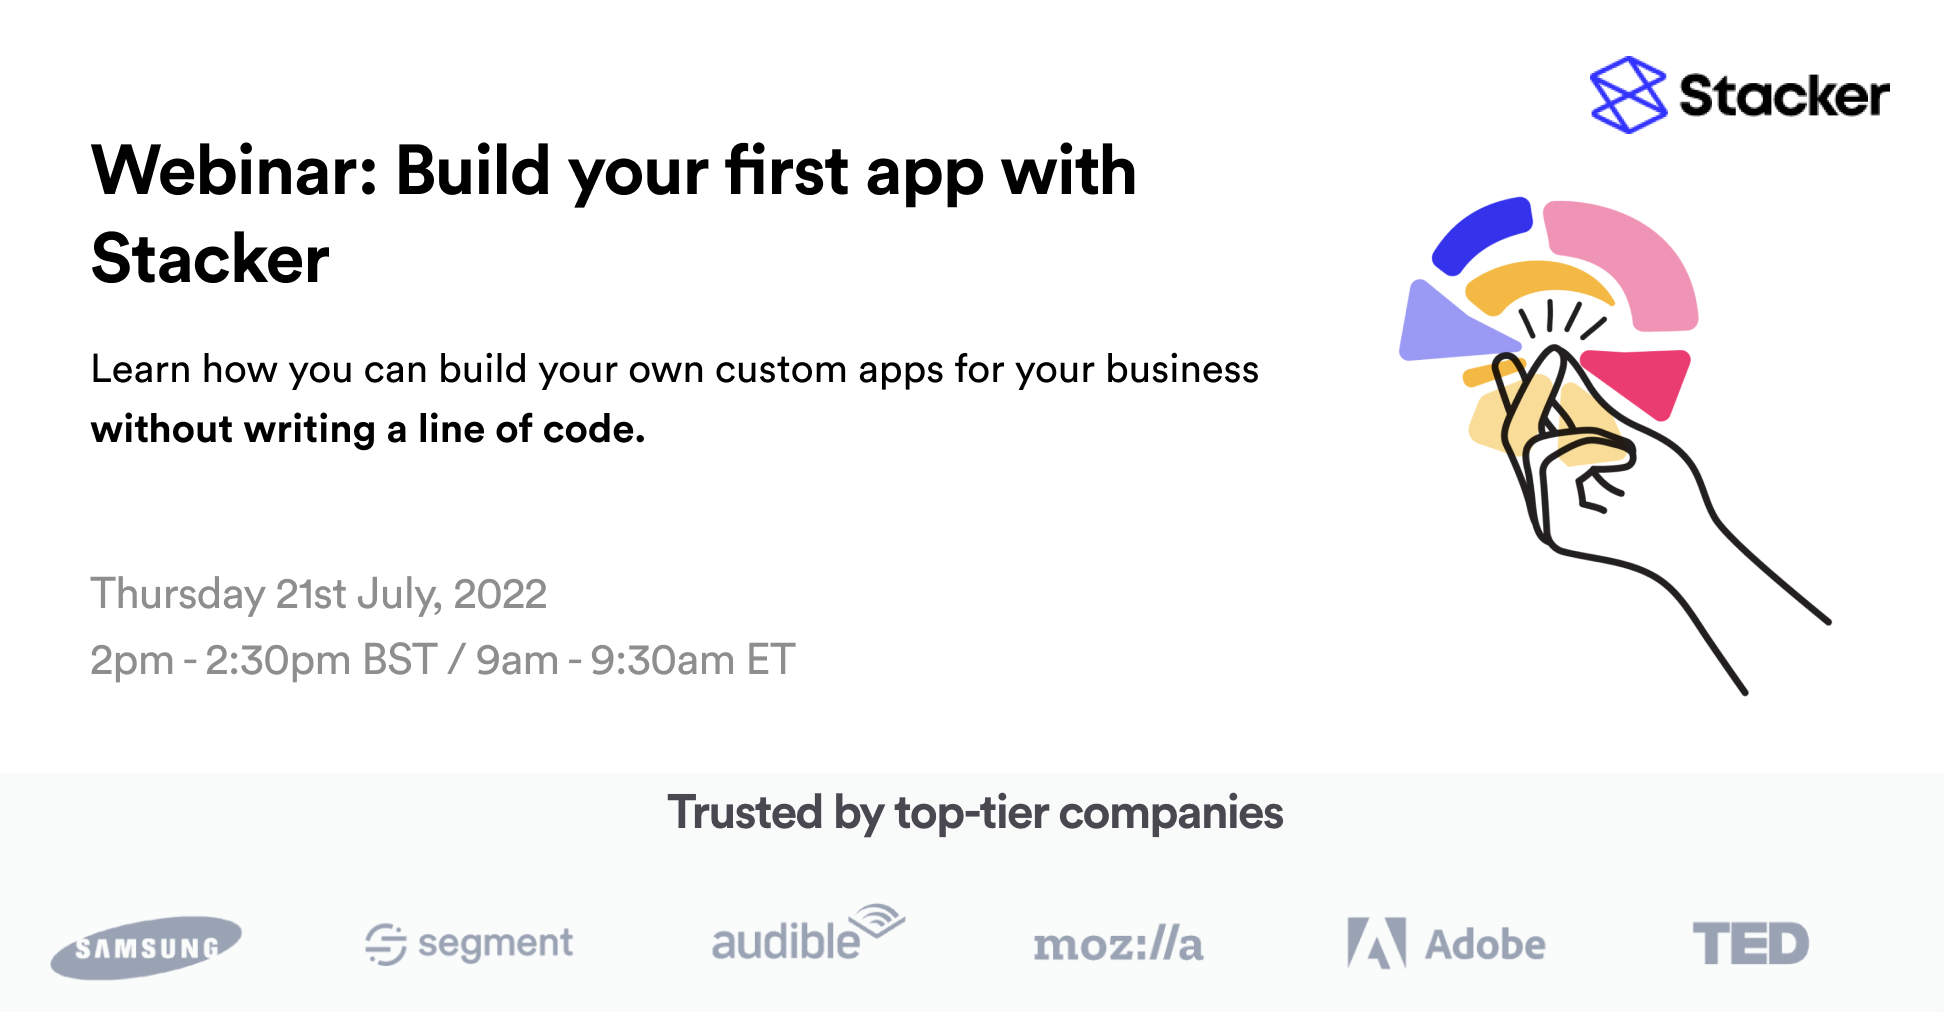Screen dimensions: 1944x1012
Task: Click the webinar title heading
Action: point(614,214)
